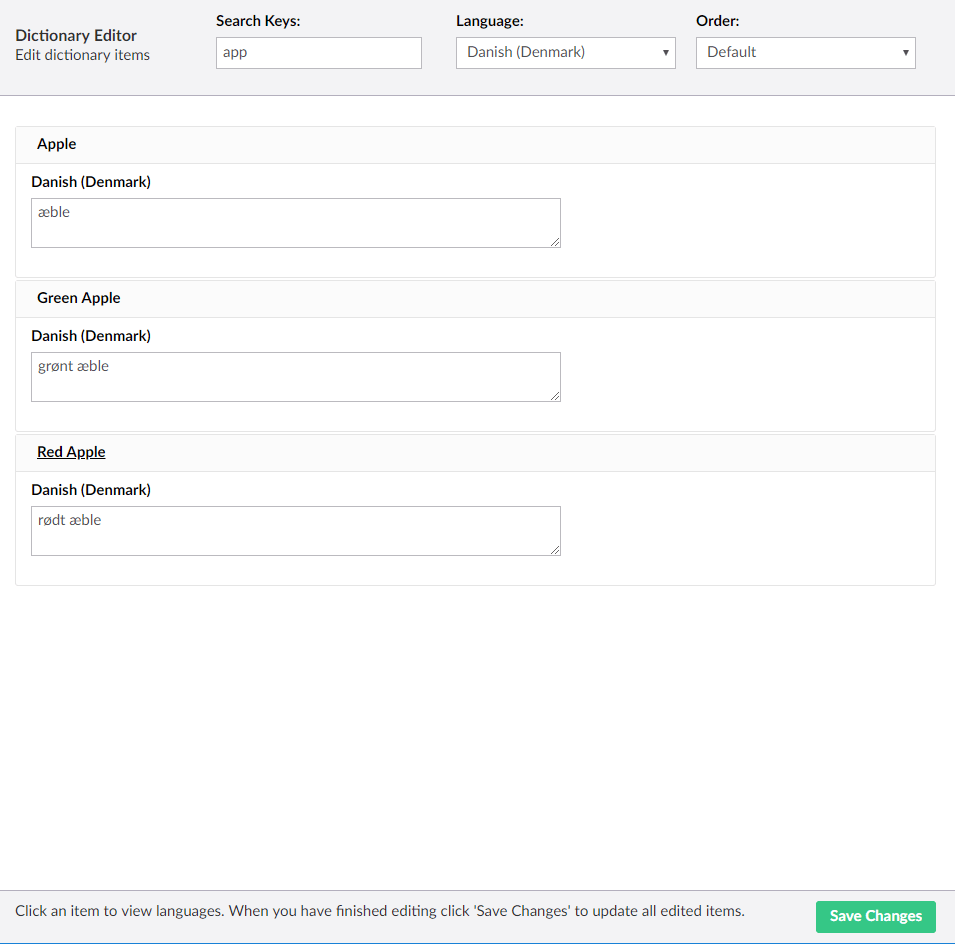Edit the rødt æble translation text area
This screenshot has width=955, height=944.
click(x=295, y=531)
